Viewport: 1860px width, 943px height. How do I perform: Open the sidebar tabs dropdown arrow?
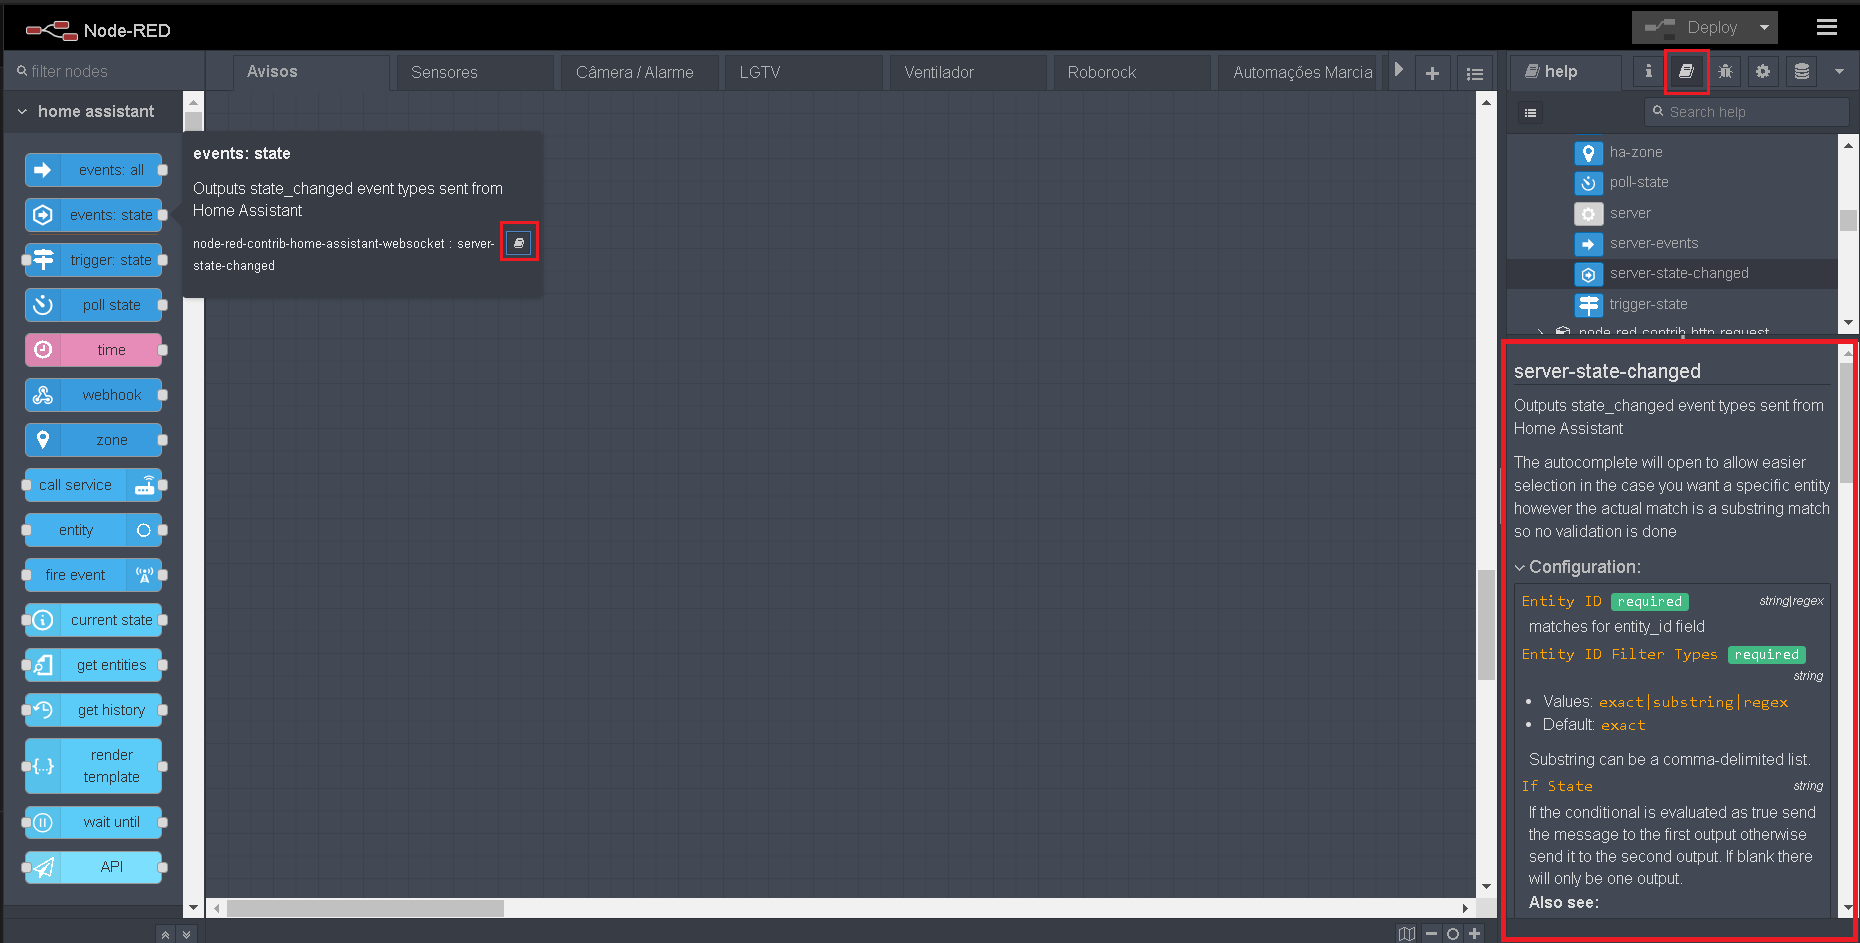(x=1839, y=71)
